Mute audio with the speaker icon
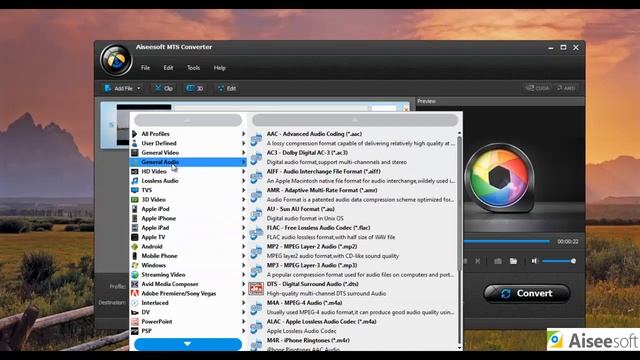Image resolution: width=640 pixels, height=360 pixels. [535, 261]
